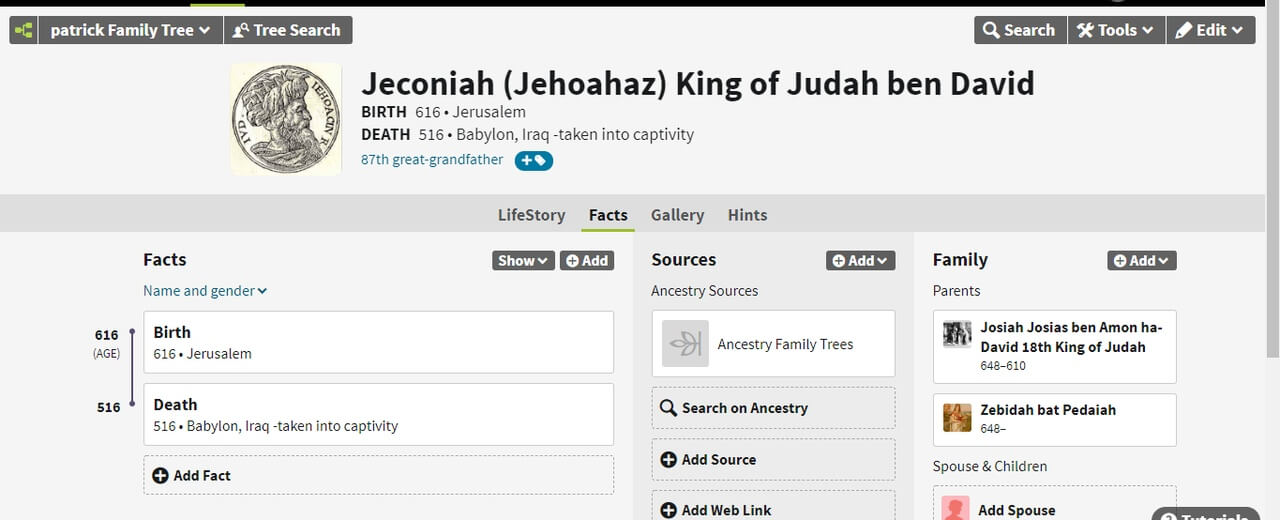The image size is (1280, 520).
Task: Open the Gallery tab
Action: 677,215
